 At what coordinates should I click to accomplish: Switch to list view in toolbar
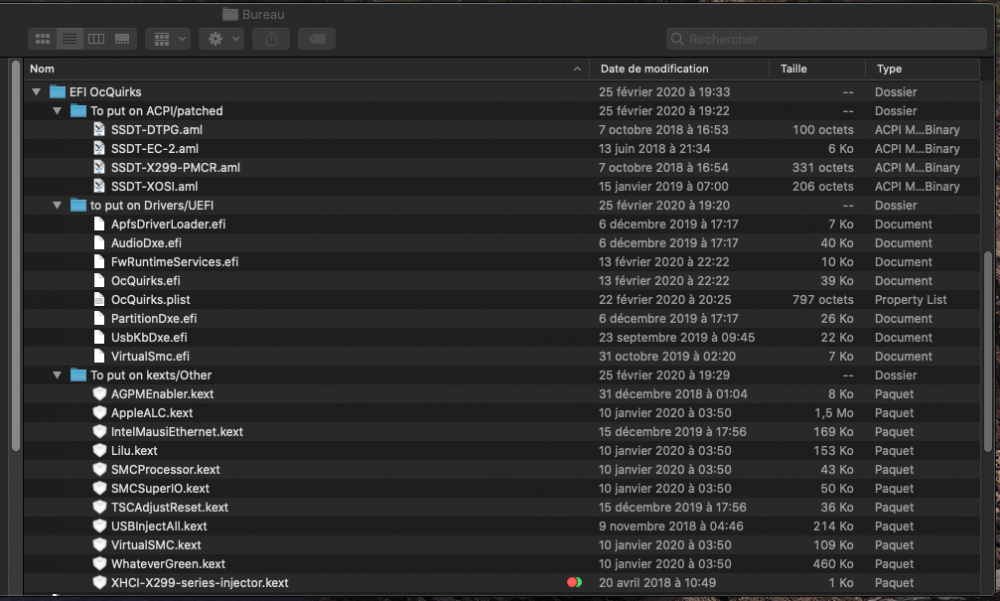69,39
